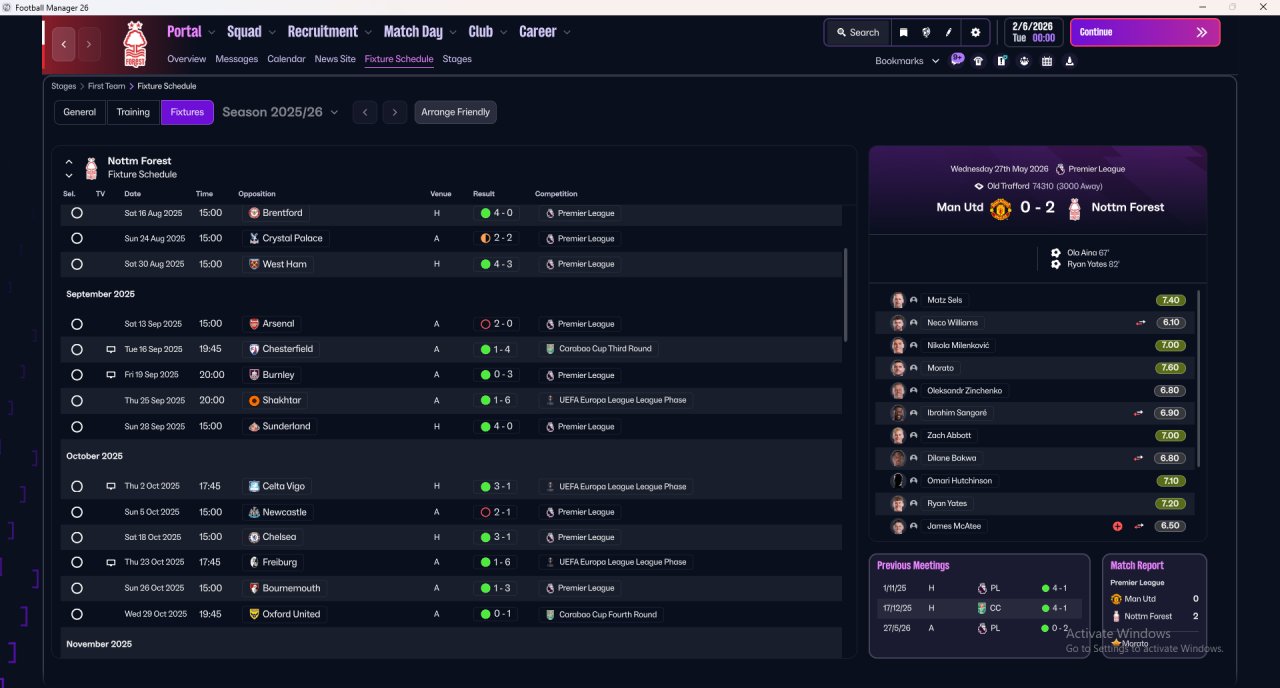Click the group of people icon in bookmarks bar
1280x688 pixels.
click(x=1024, y=61)
